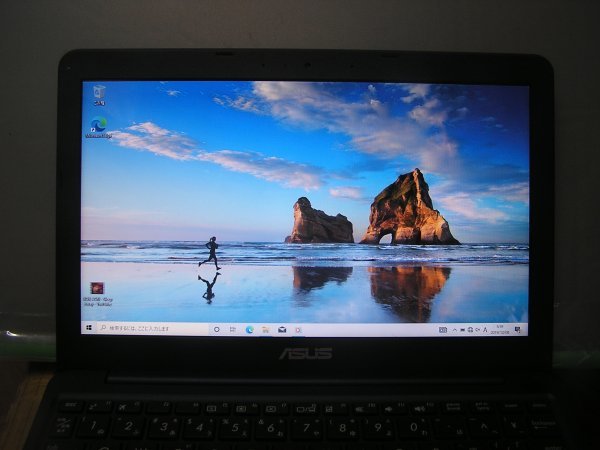Open the Action Center notifications icon
Image resolution: width=600 pixels, height=450 pixels.
[x=518, y=330]
